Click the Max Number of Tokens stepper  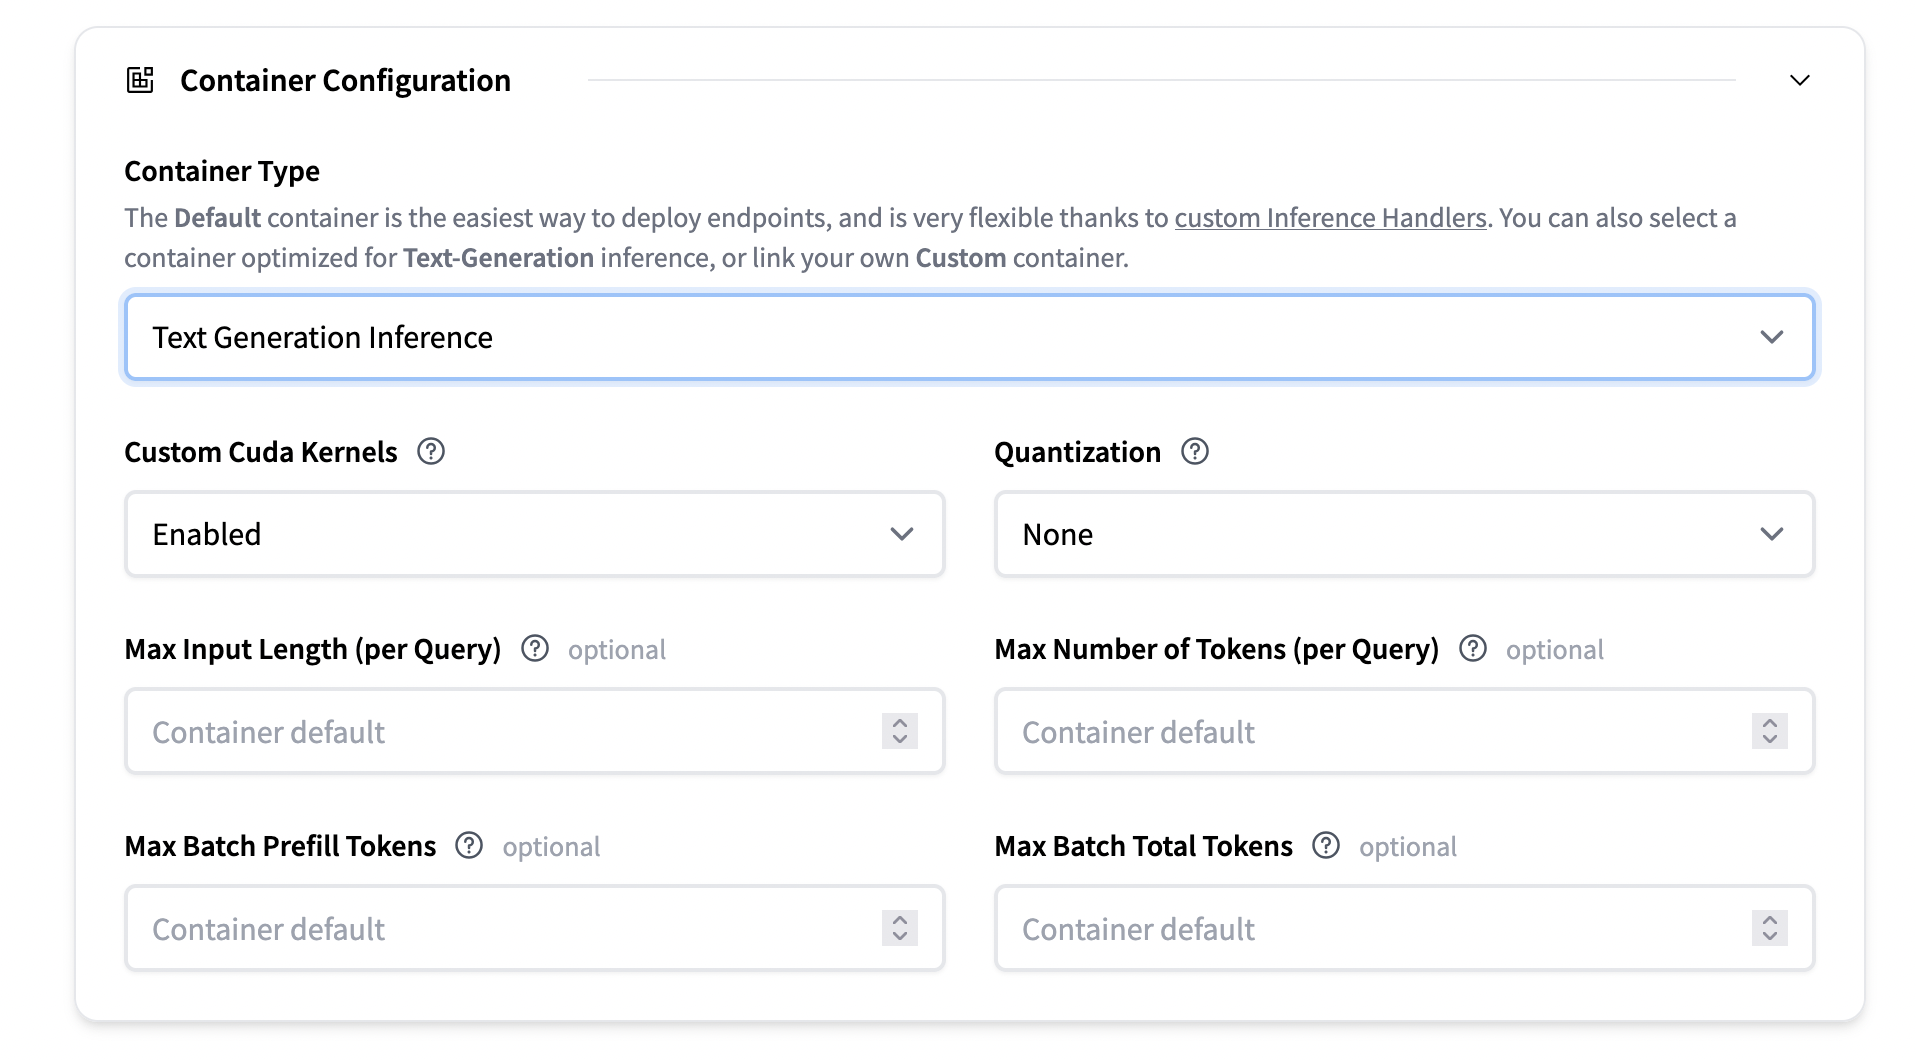point(1769,731)
